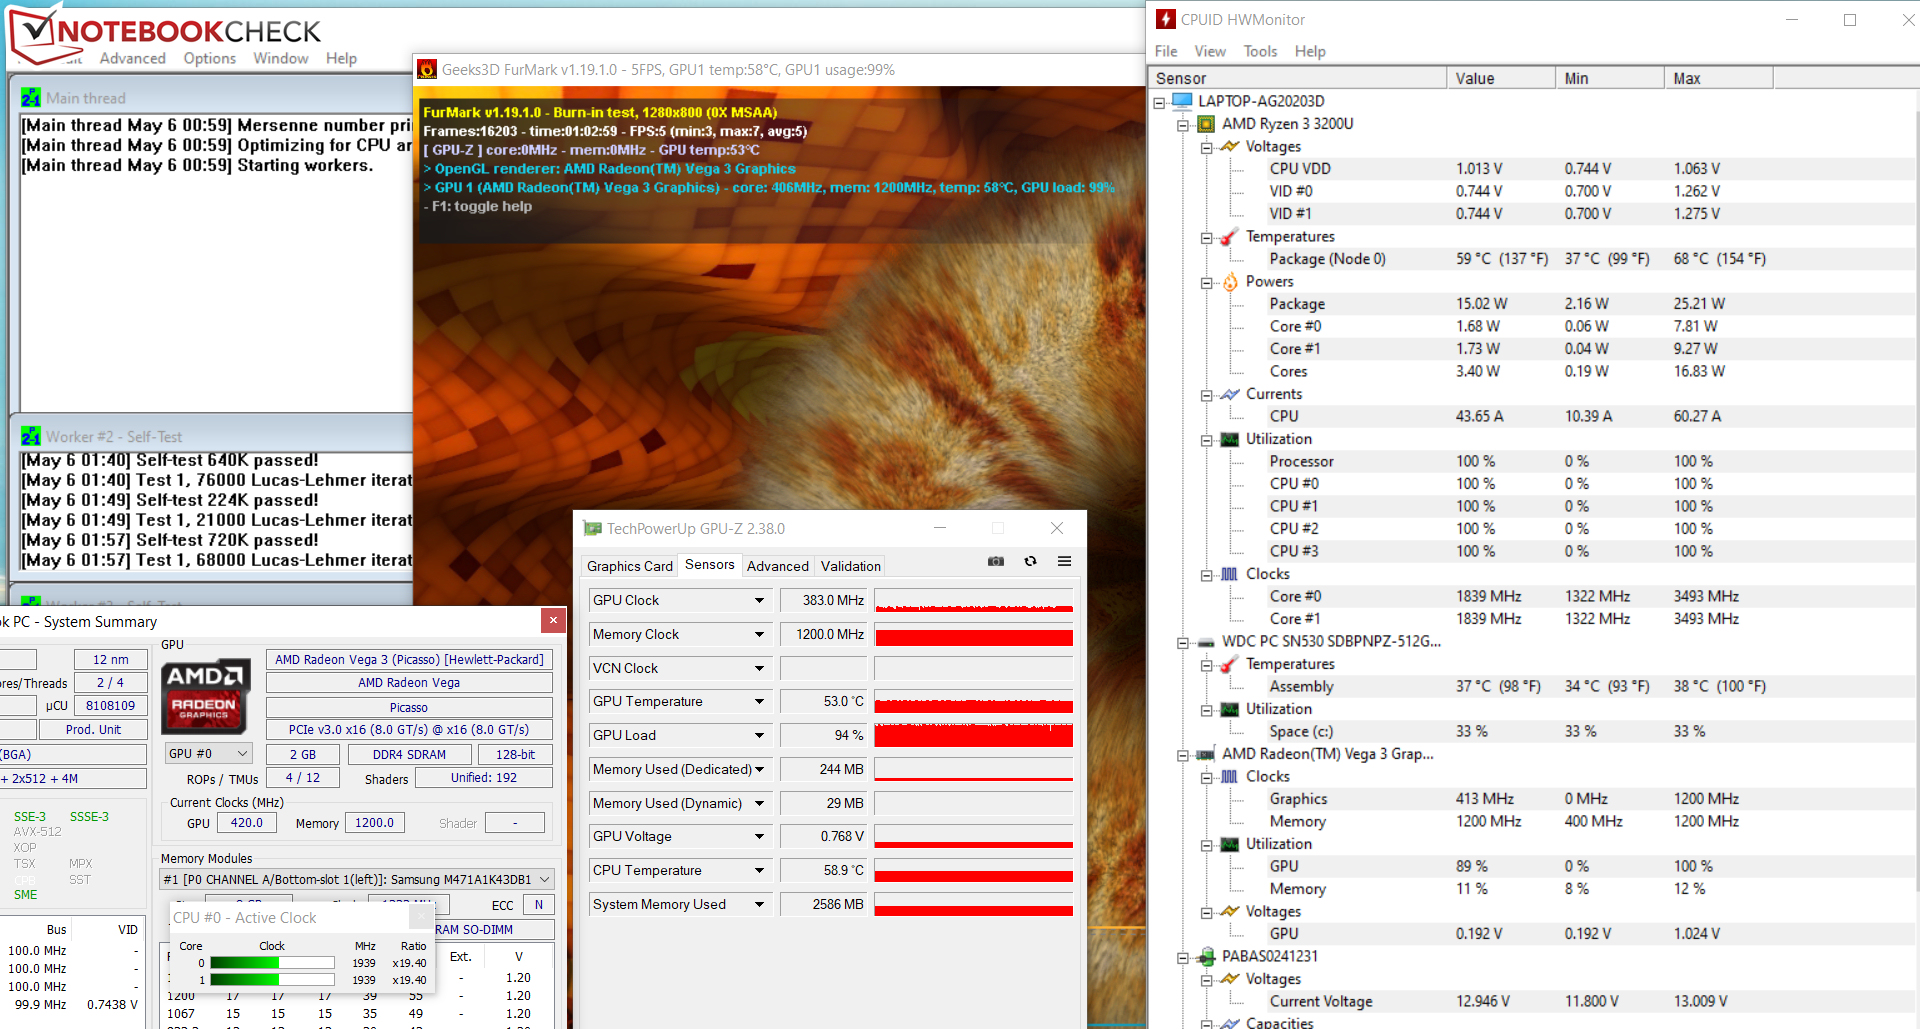This screenshot has height=1029, width=1920.
Task: Click the GPU current clock field showing 420.0
Action: pos(247,823)
